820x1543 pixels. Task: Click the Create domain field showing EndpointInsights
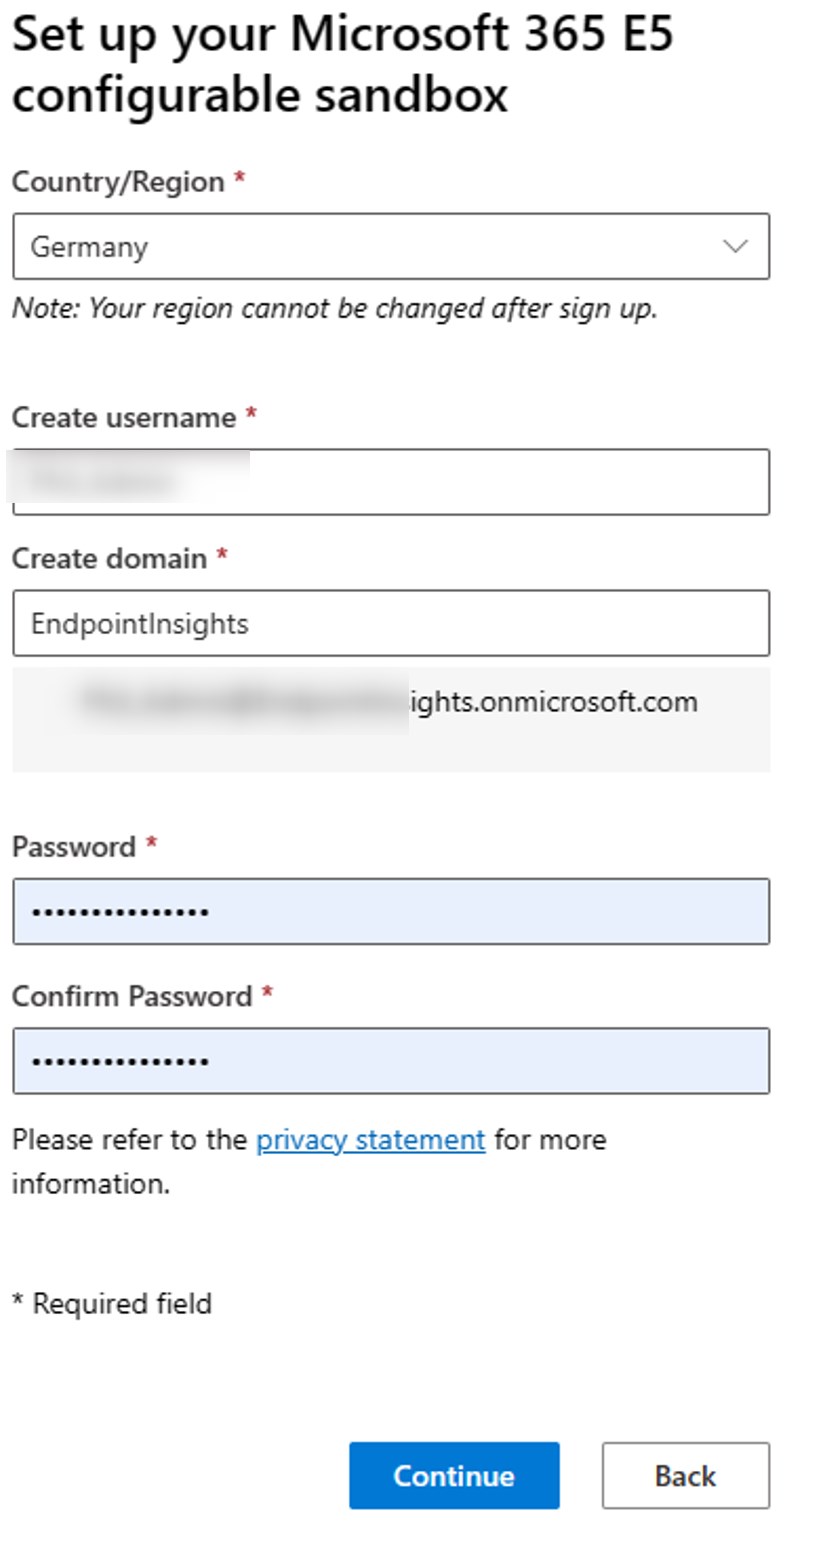click(390, 622)
